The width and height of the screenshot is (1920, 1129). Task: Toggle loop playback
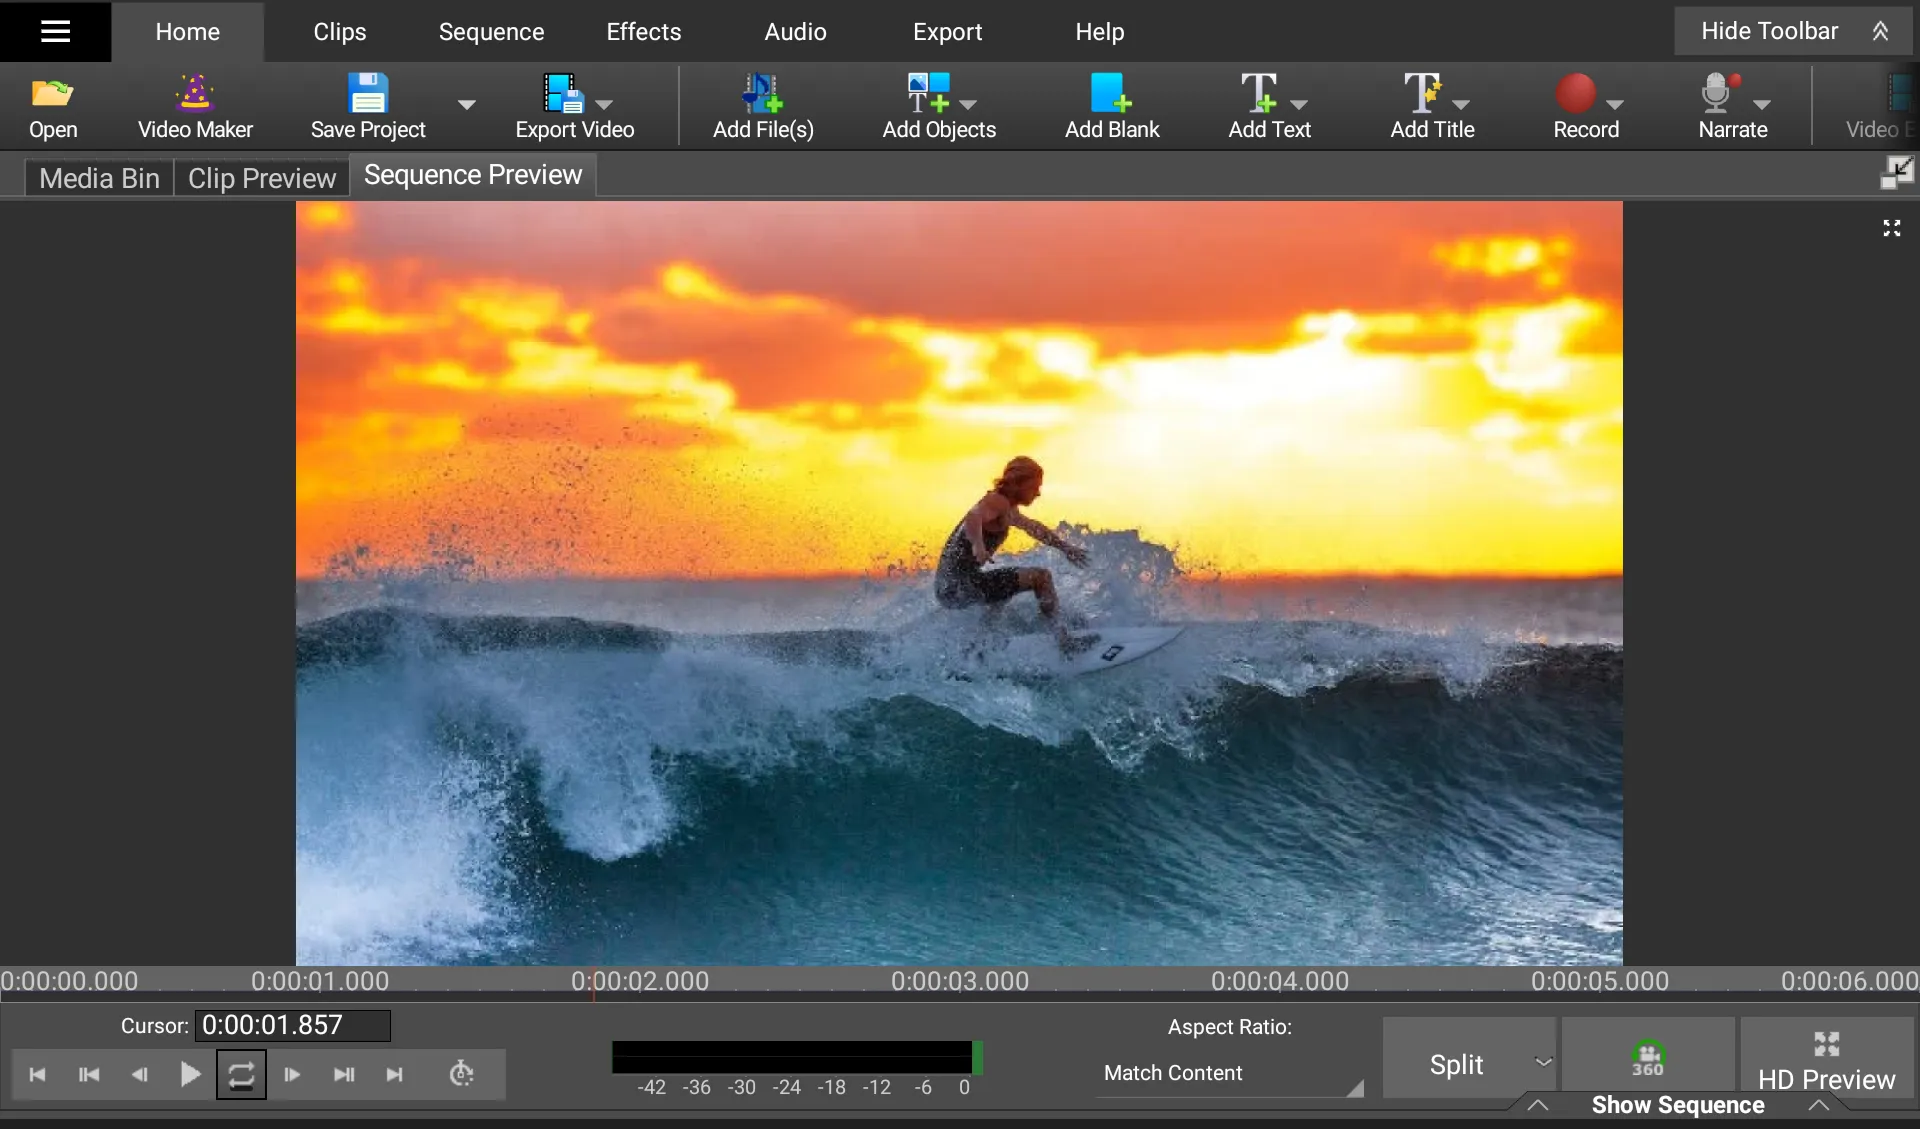[241, 1074]
